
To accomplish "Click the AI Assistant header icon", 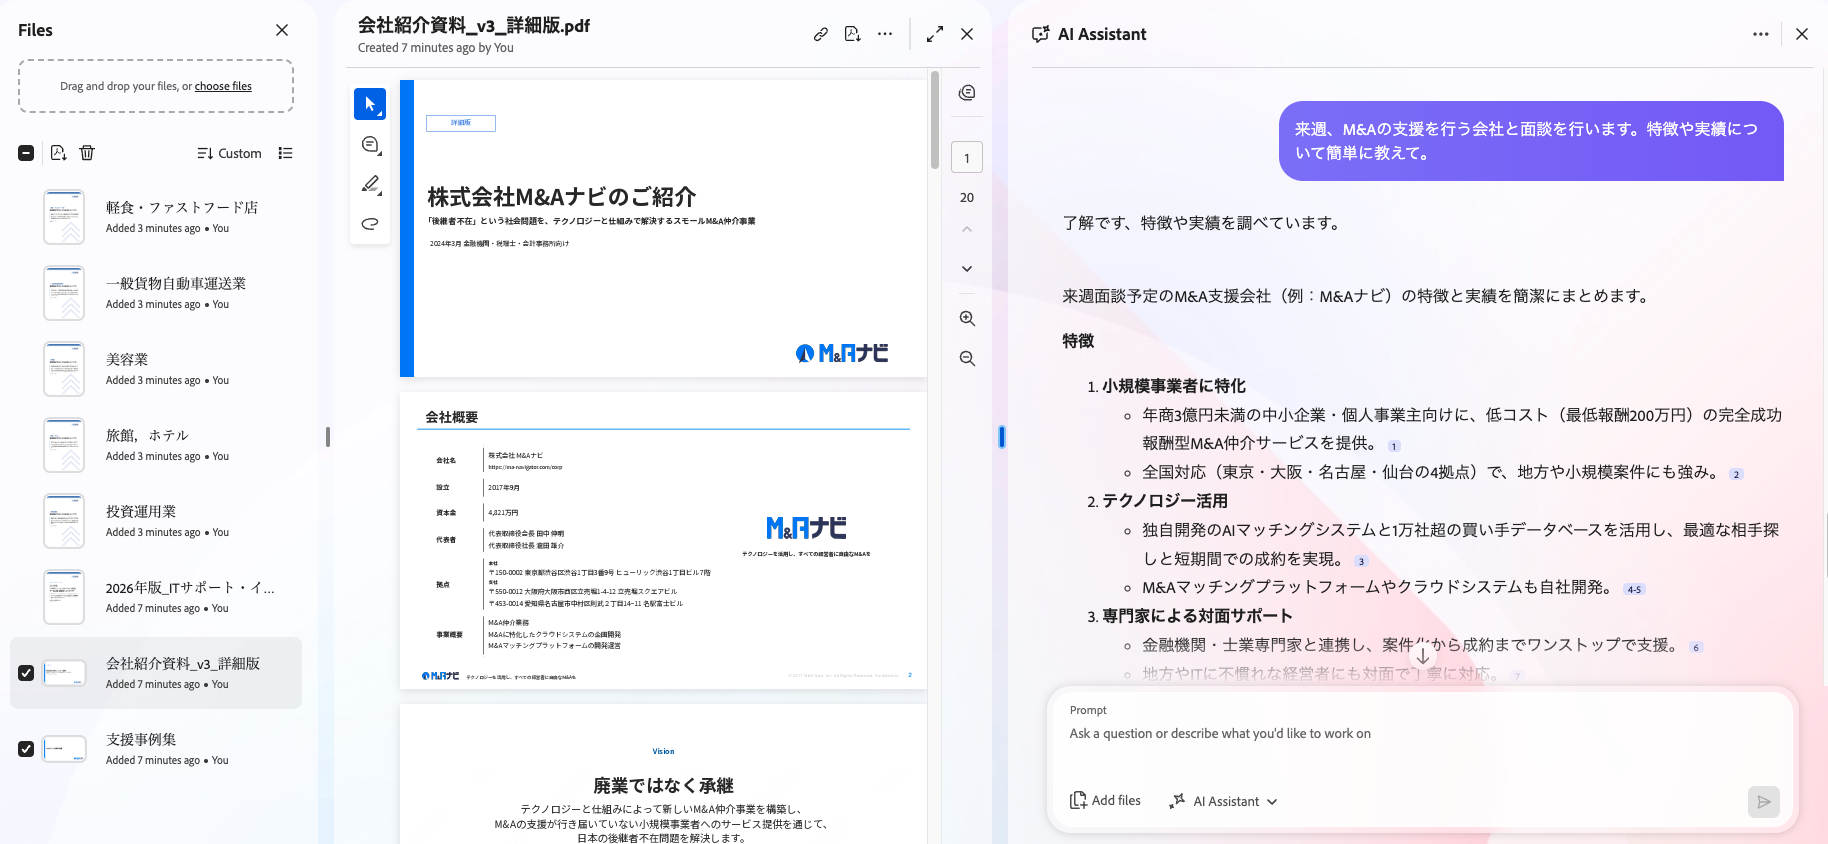I will (x=1041, y=34).
